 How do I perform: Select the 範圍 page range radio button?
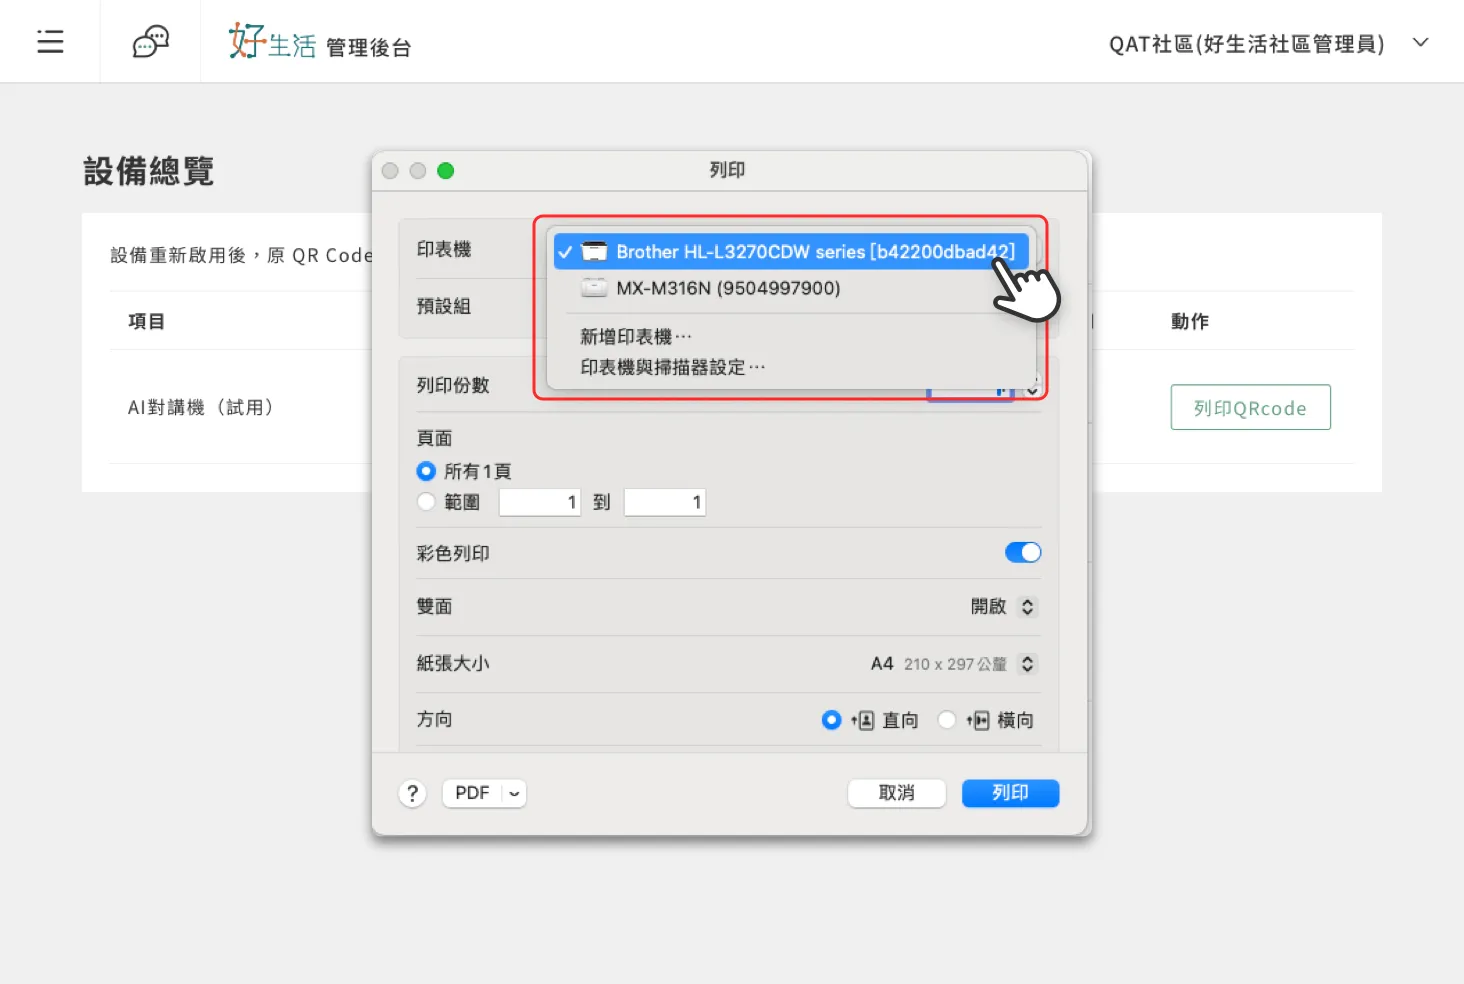point(426,502)
